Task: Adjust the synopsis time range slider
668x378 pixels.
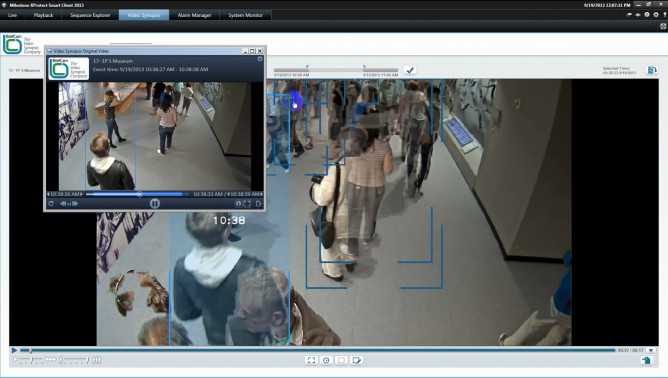Action: coord(336,69)
